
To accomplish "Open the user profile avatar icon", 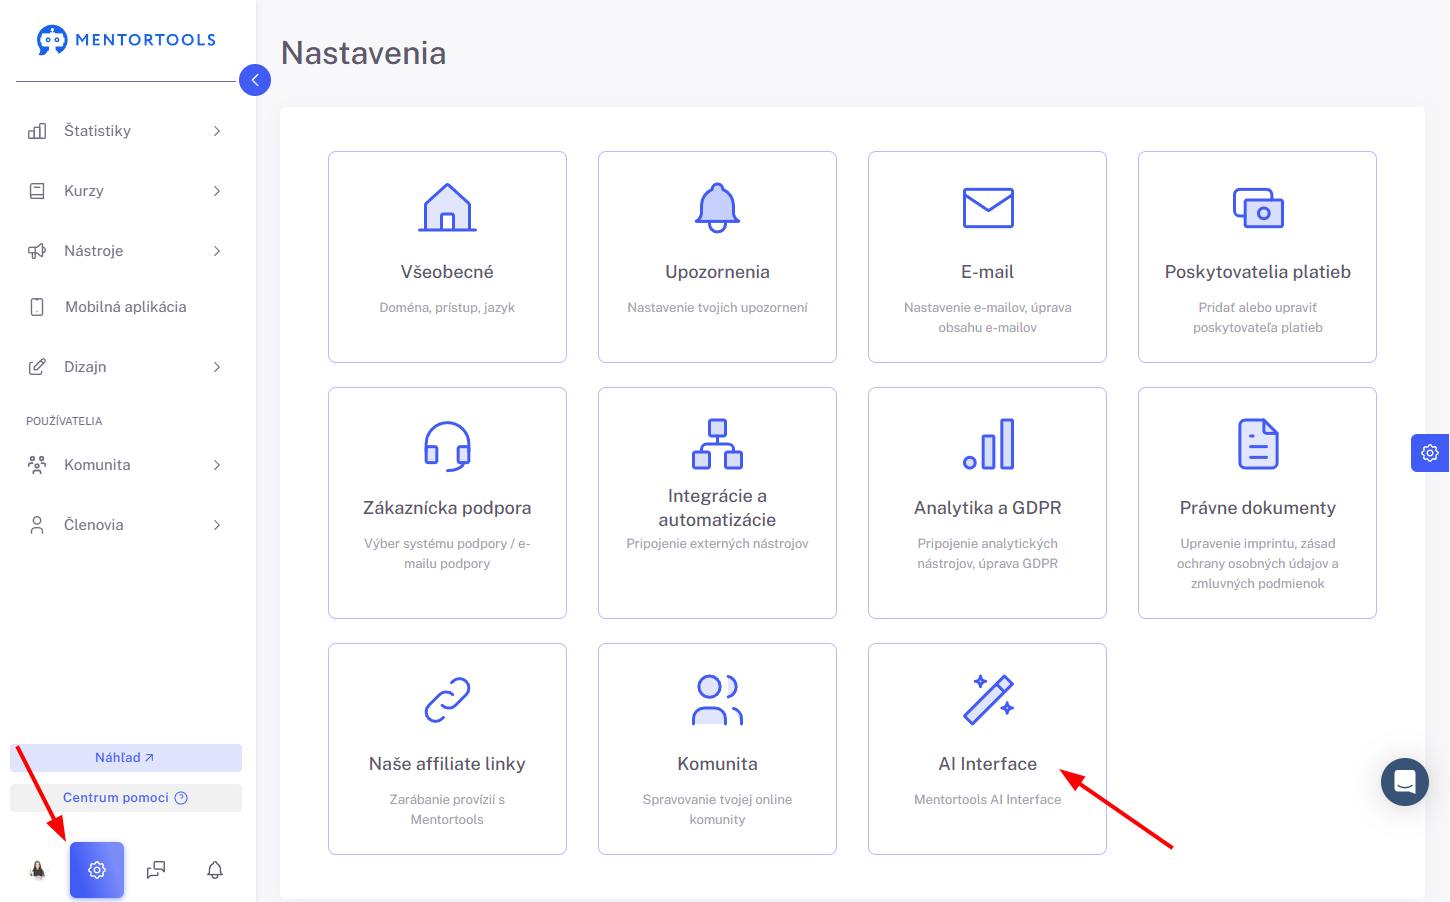I will [38, 870].
